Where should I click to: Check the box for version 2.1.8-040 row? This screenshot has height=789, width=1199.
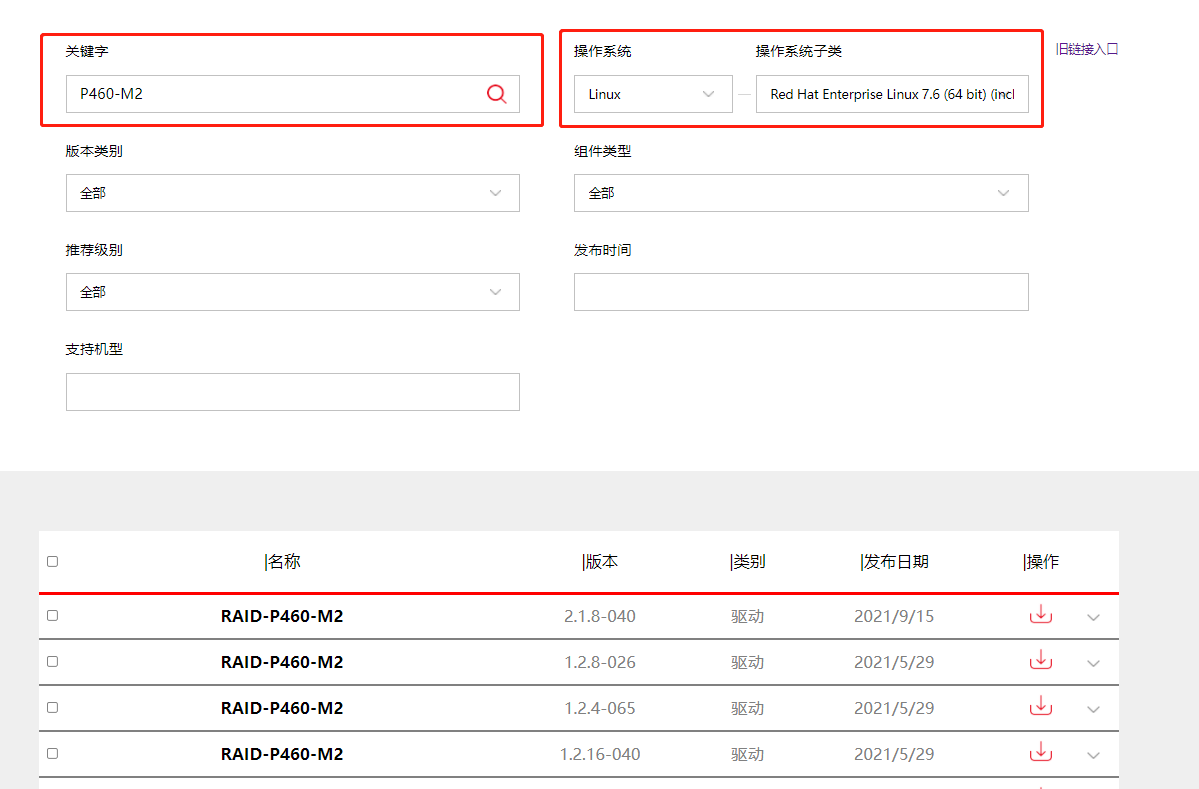click(x=52, y=615)
